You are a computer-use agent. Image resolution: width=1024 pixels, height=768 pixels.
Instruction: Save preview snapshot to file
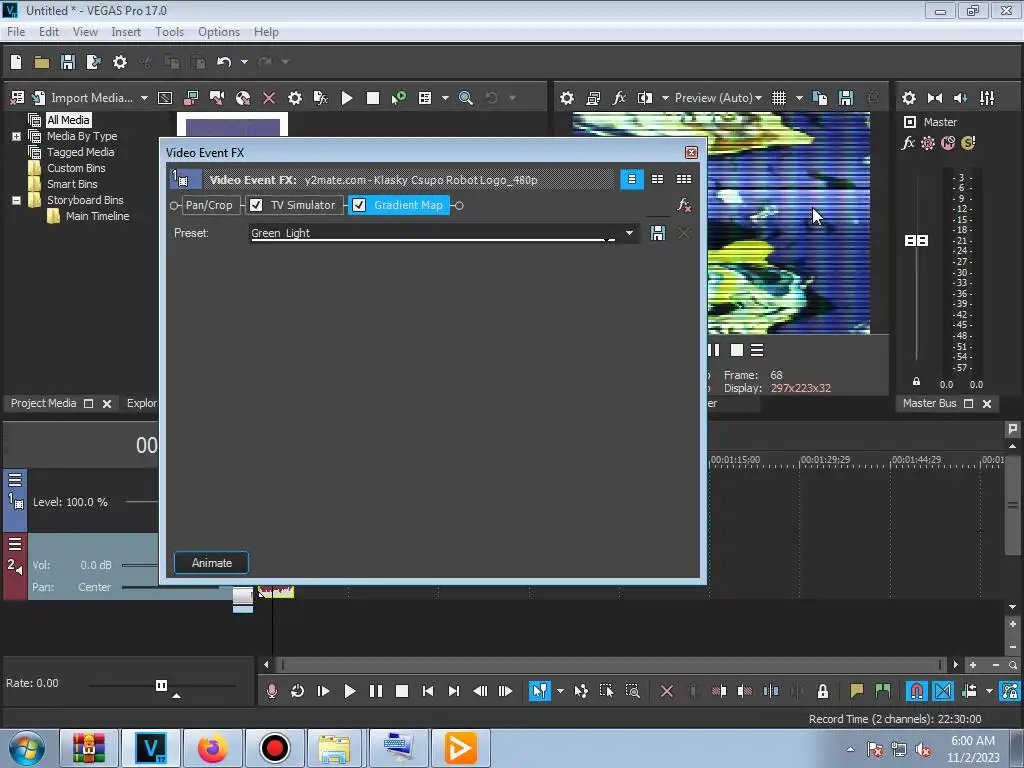[846, 98]
